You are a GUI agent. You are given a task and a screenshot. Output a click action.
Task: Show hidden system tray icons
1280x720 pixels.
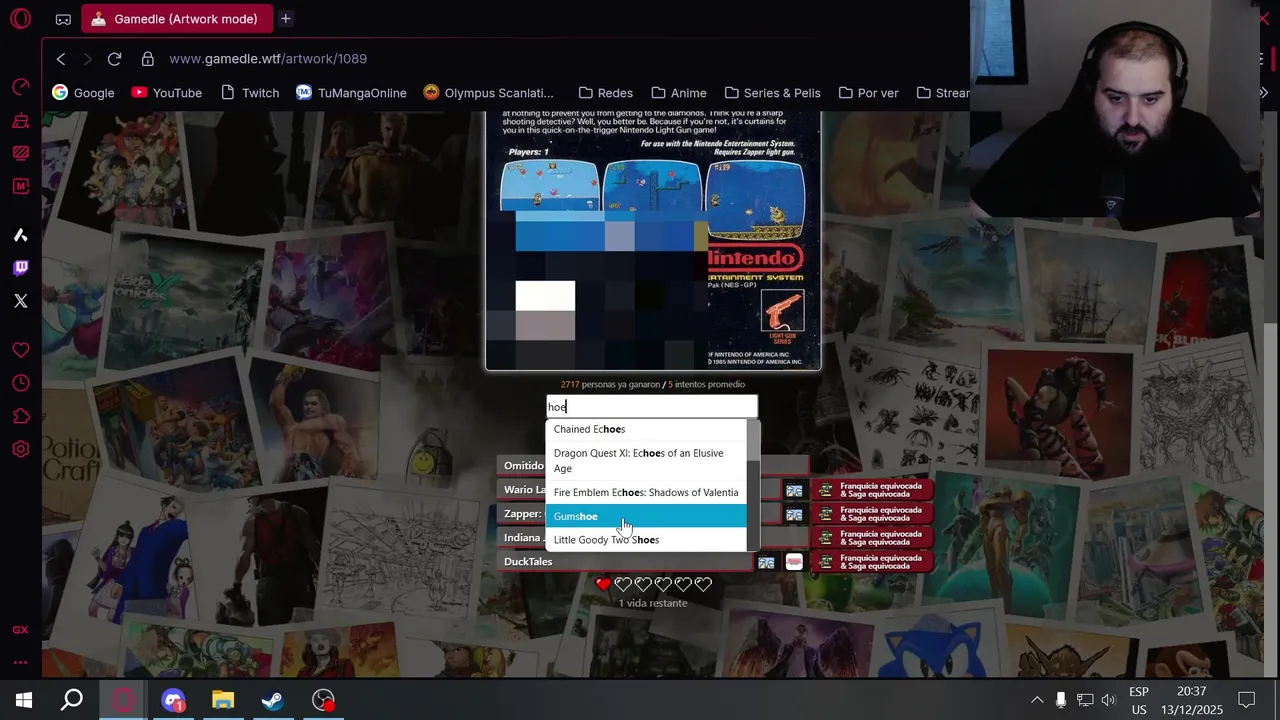click(x=1037, y=700)
